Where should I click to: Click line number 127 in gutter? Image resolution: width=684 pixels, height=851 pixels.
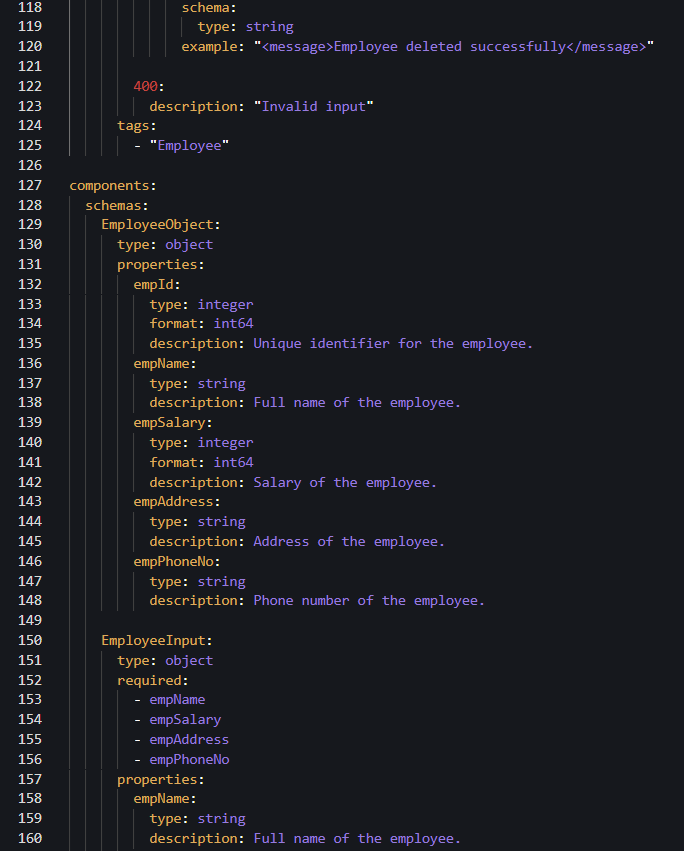click(30, 185)
